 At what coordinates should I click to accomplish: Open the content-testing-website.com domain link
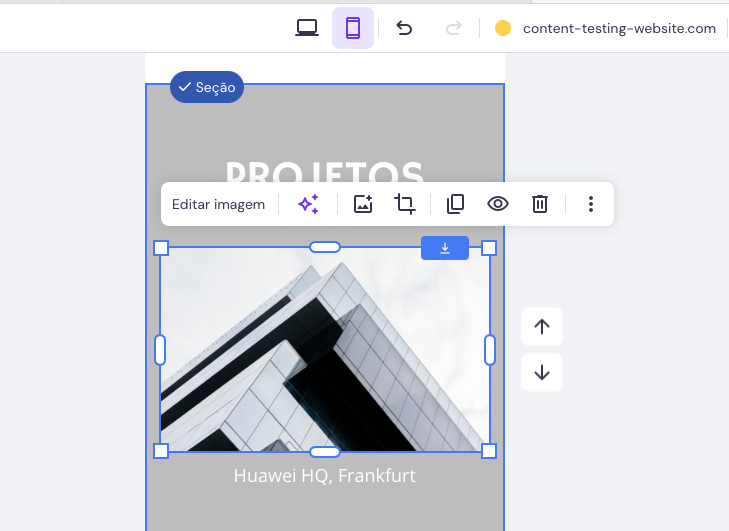click(619, 28)
